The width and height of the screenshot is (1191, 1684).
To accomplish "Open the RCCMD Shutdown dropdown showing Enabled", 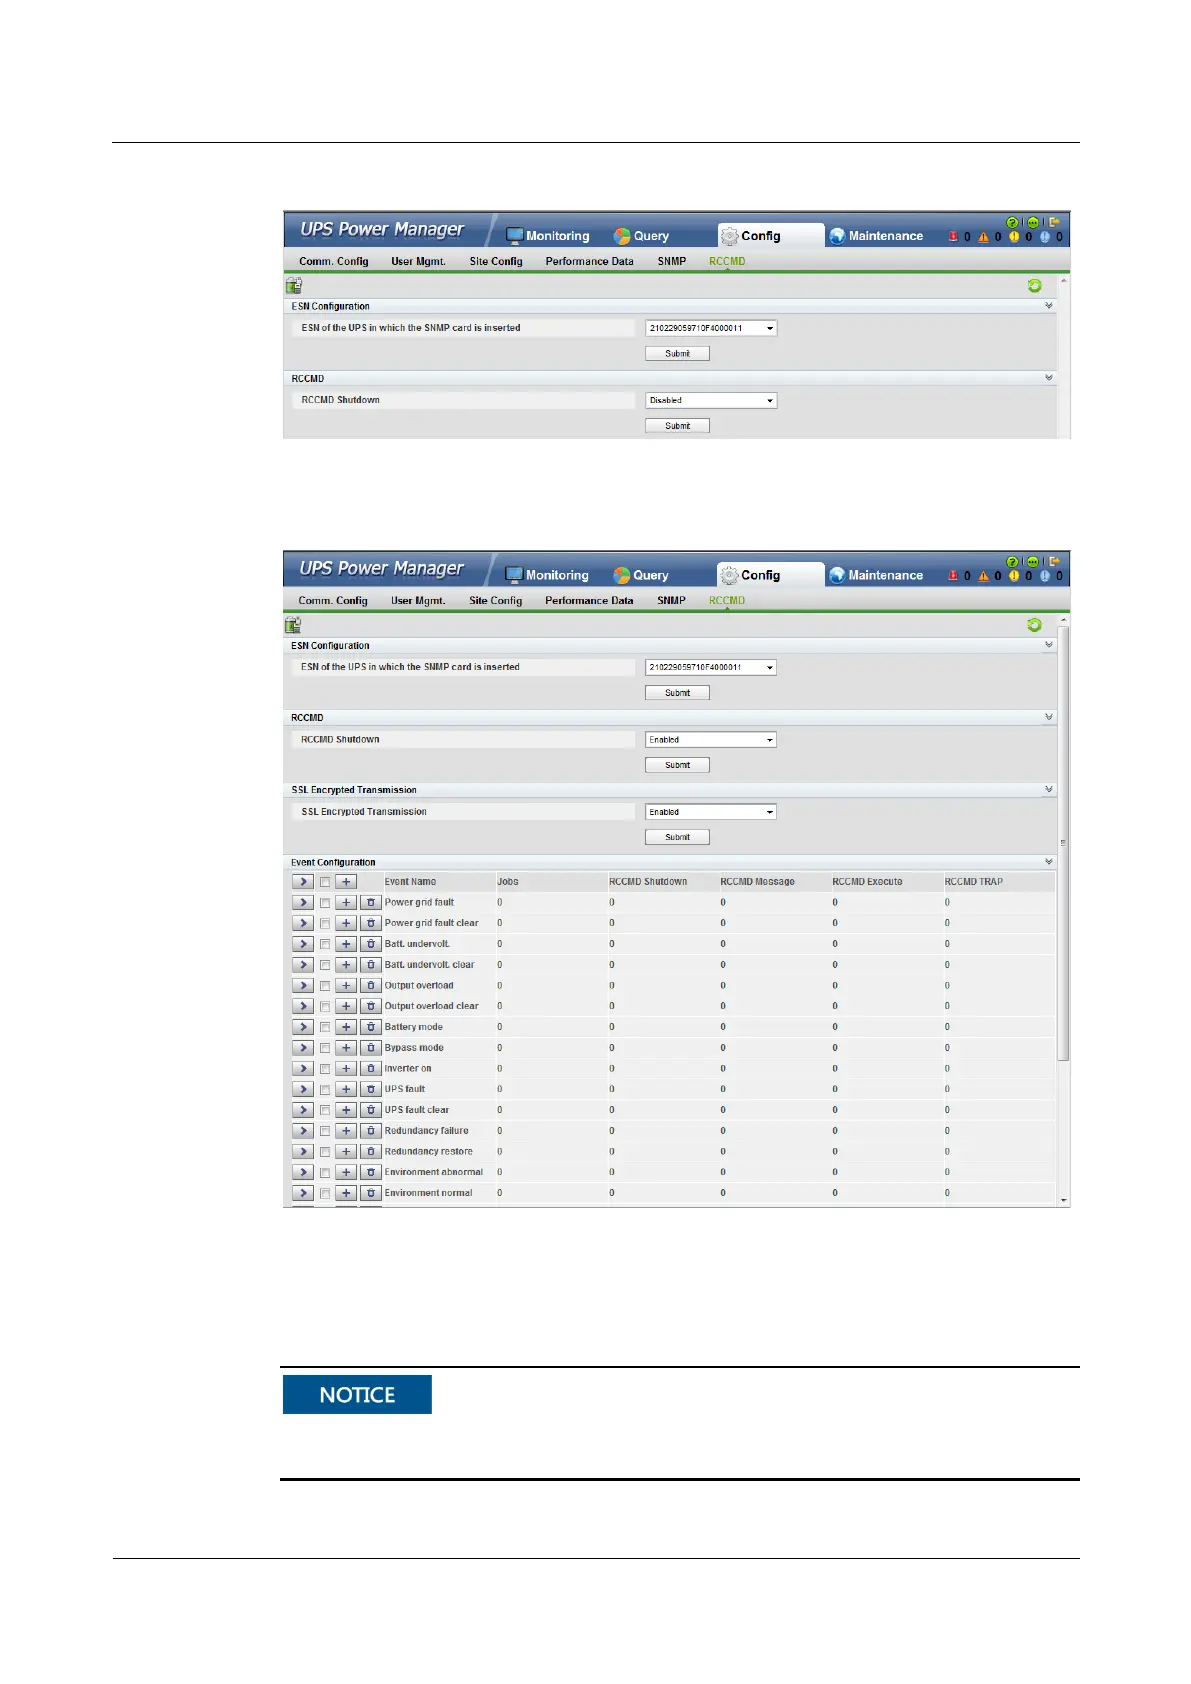I will tap(711, 740).
